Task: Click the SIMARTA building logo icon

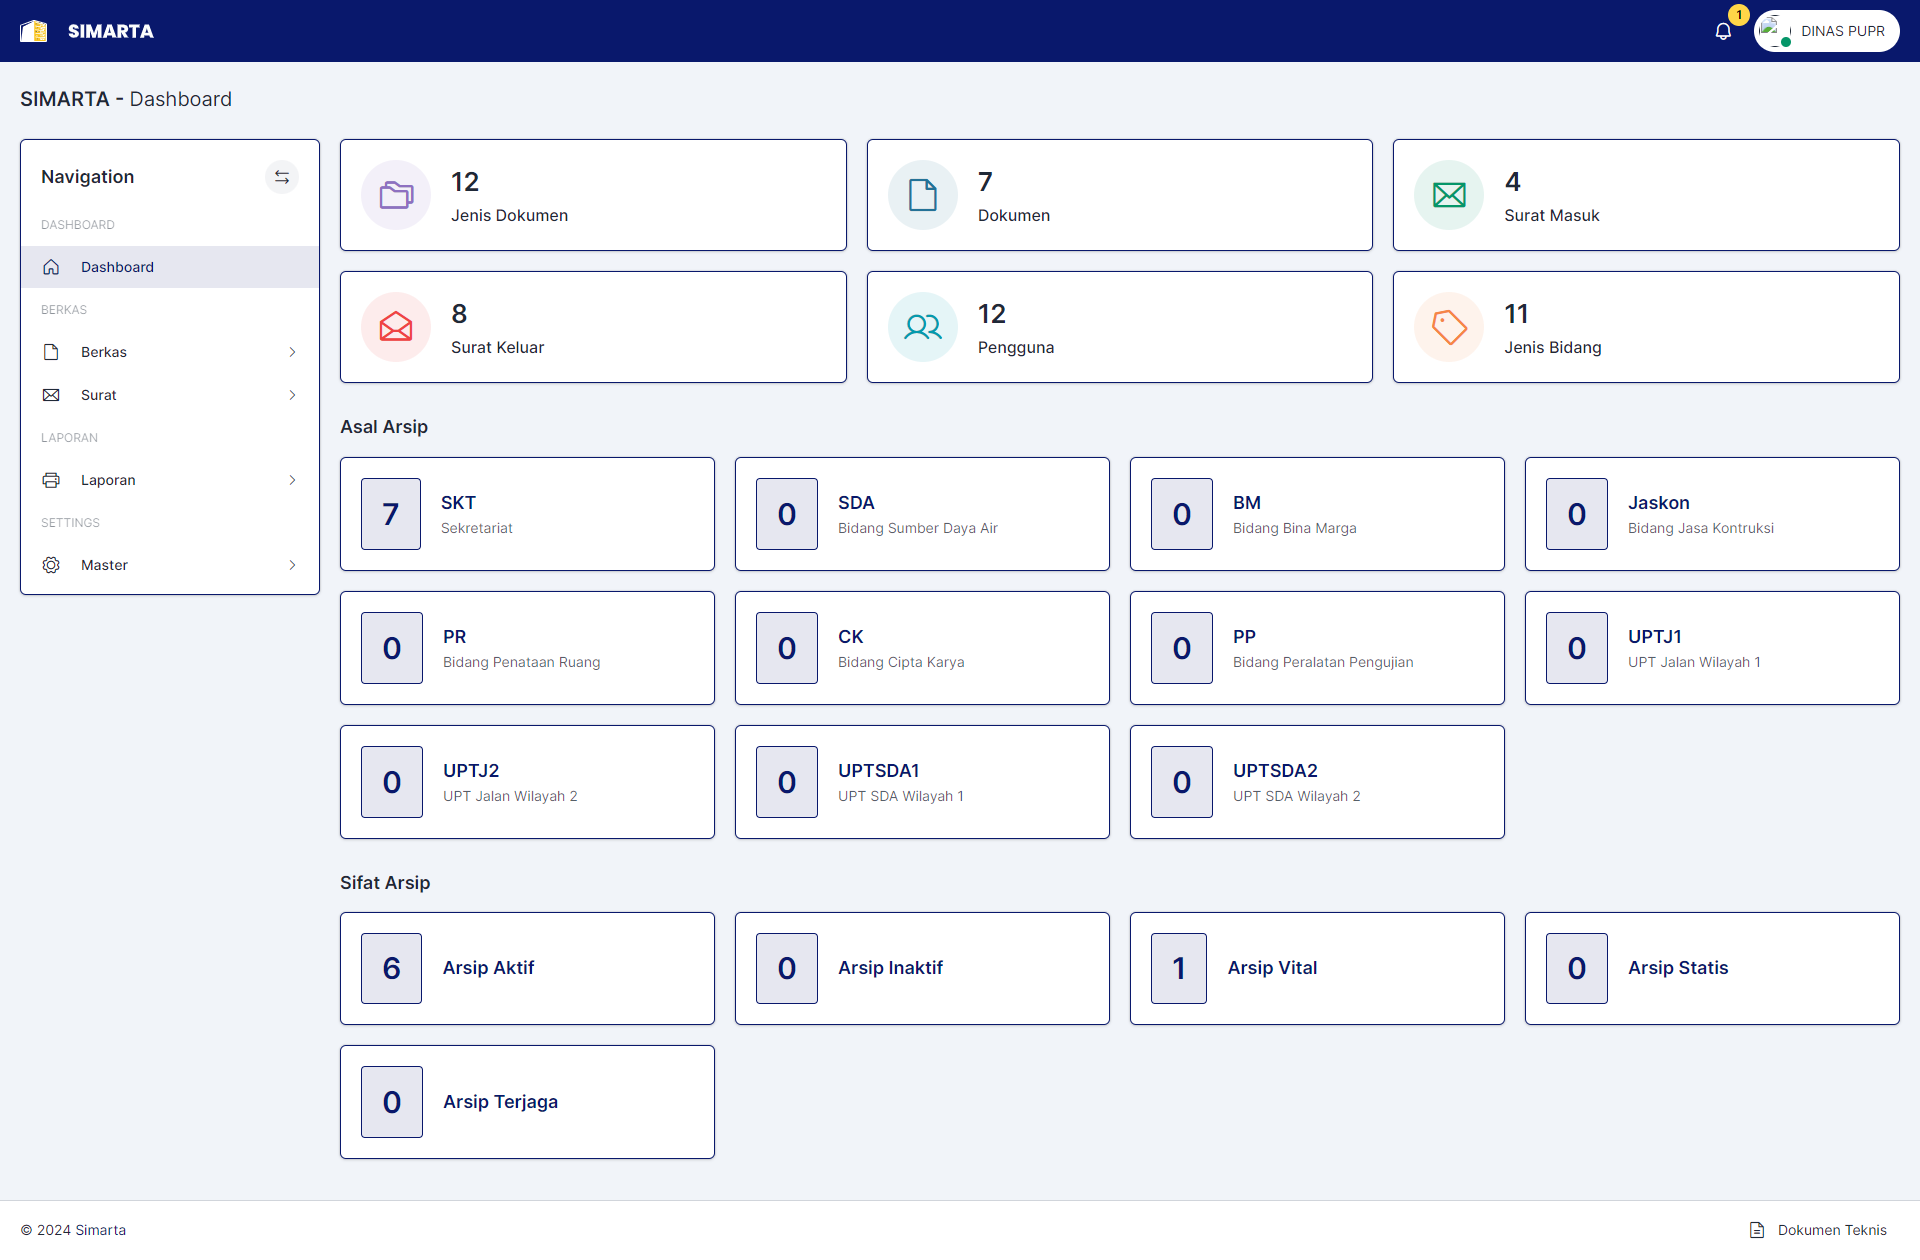Action: pyautogui.click(x=34, y=31)
